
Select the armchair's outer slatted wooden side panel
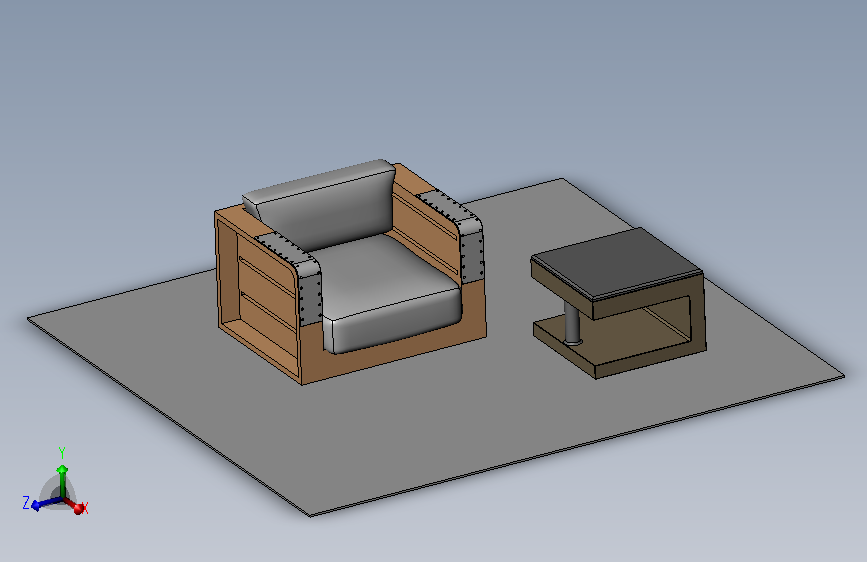coord(257,301)
